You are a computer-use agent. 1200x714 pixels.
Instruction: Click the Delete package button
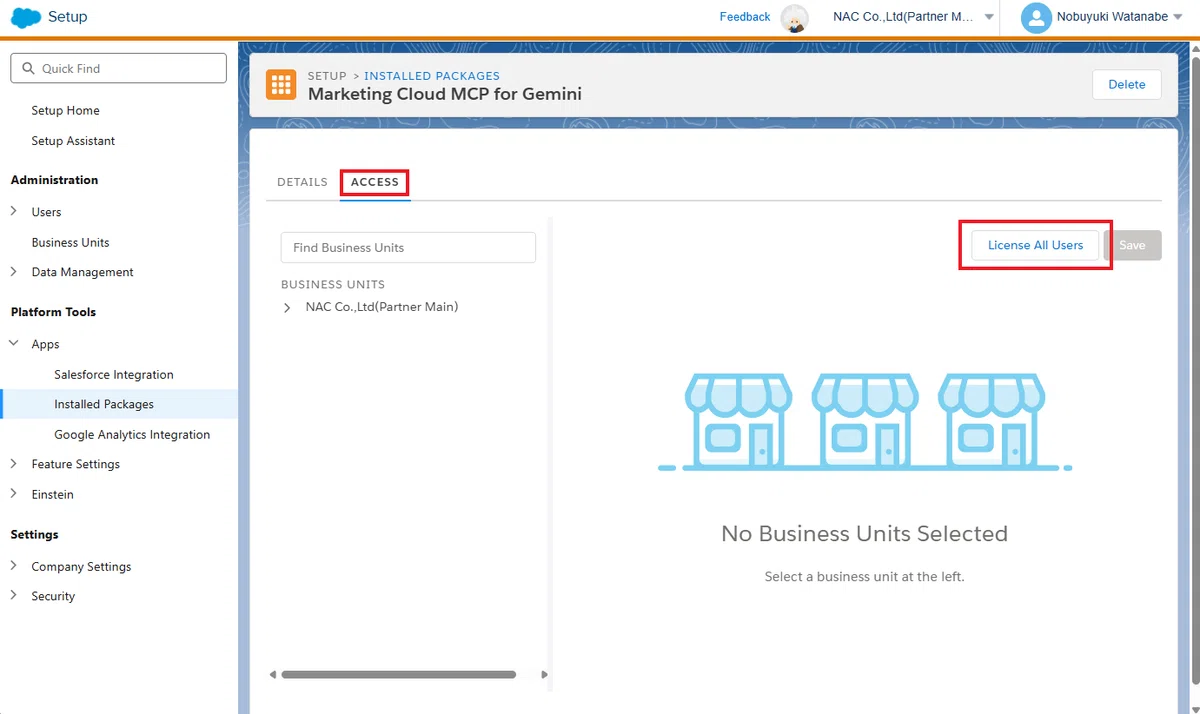[1127, 85]
